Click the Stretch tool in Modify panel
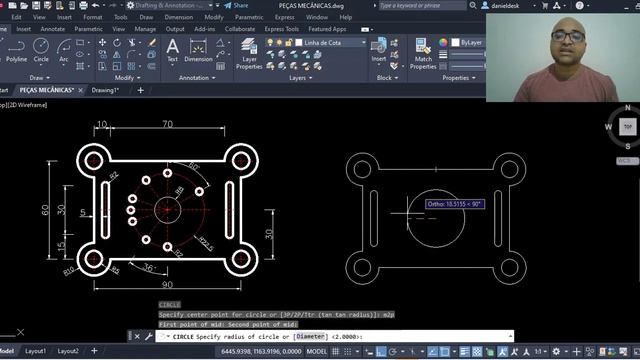The width and height of the screenshot is (640, 360). click(102, 66)
